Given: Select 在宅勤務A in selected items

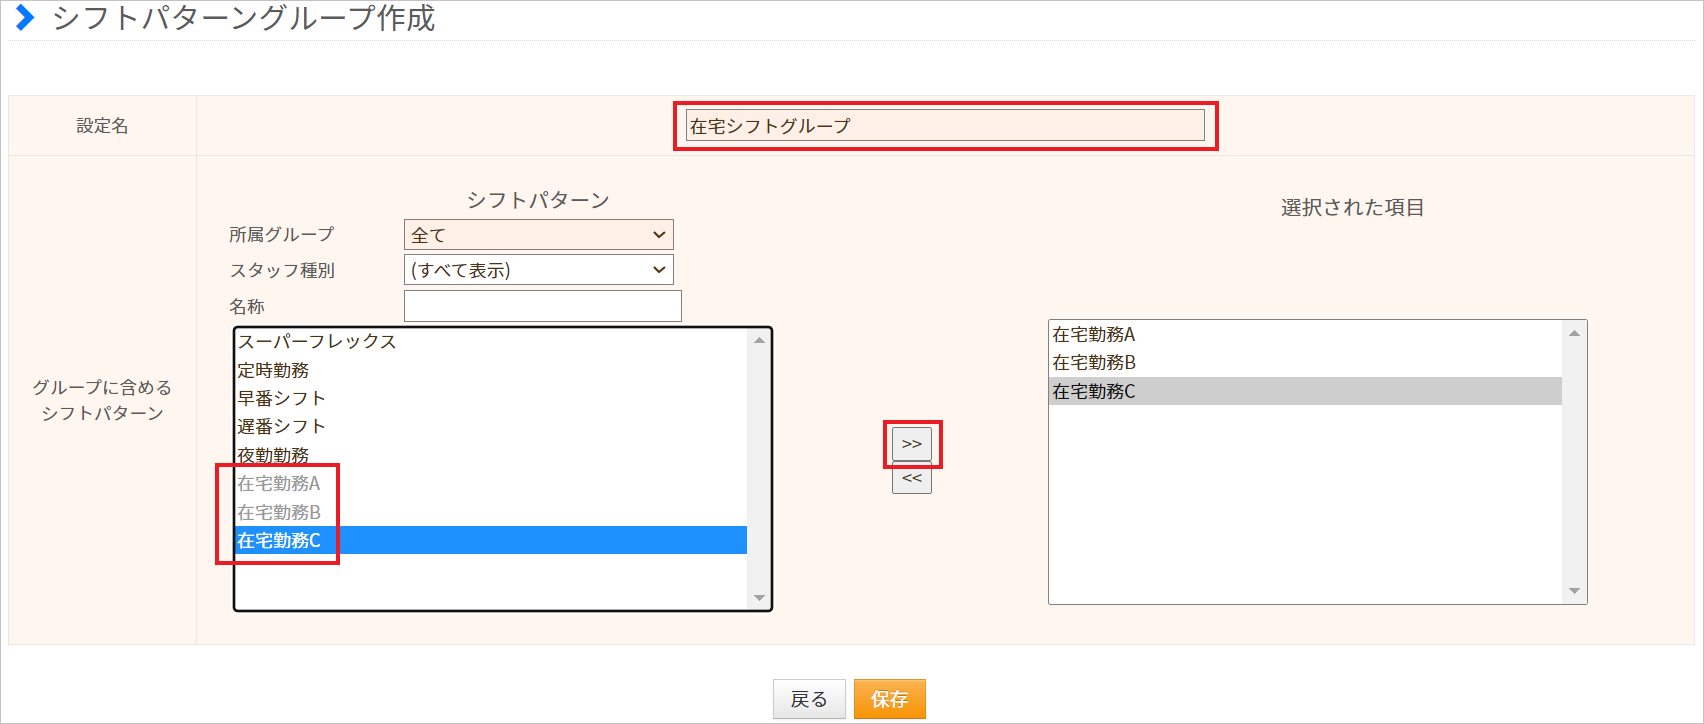Looking at the screenshot, I should [x=1094, y=335].
